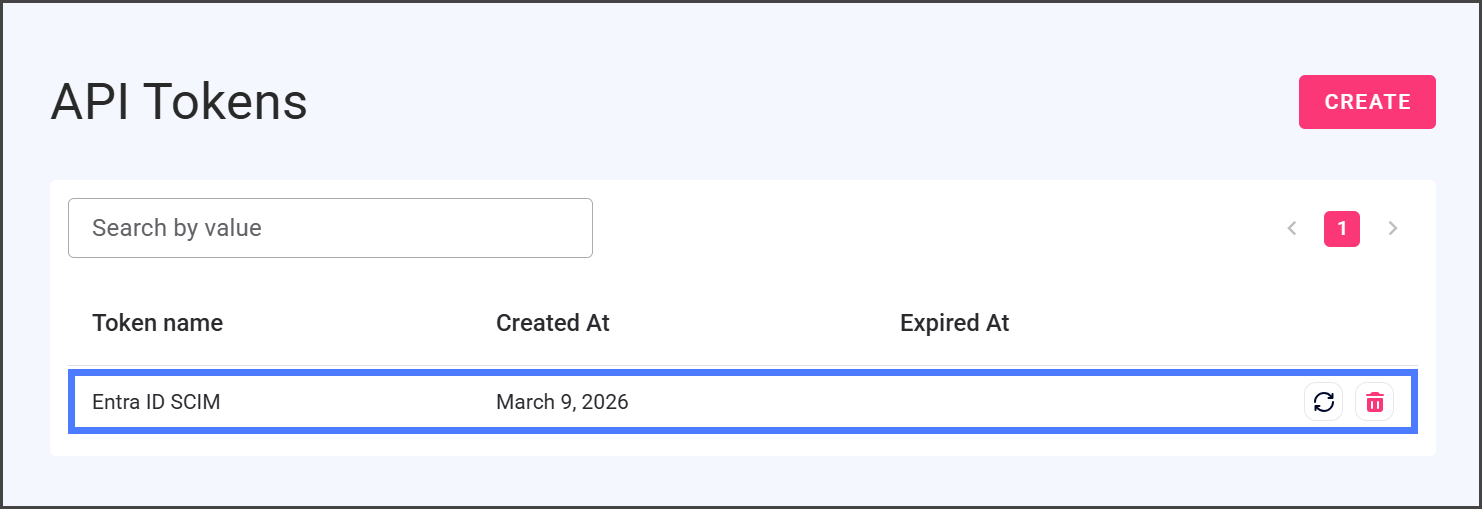
Task: Sort by the Token name column header
Action: (x=157, y=323)
